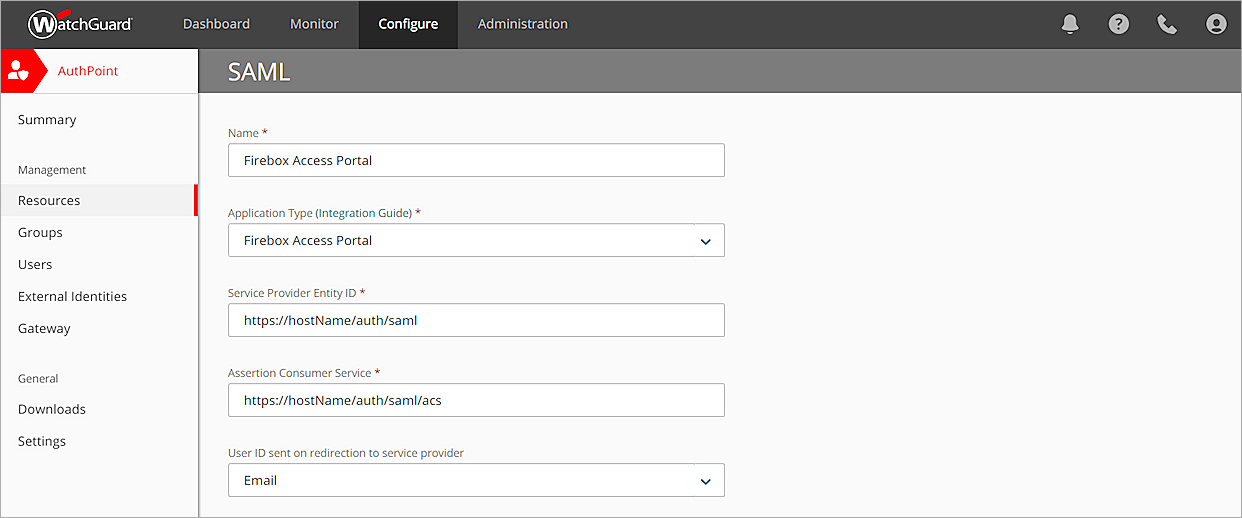Open Summary in the sidebar

pyautogui.click(x=47, y=120)
